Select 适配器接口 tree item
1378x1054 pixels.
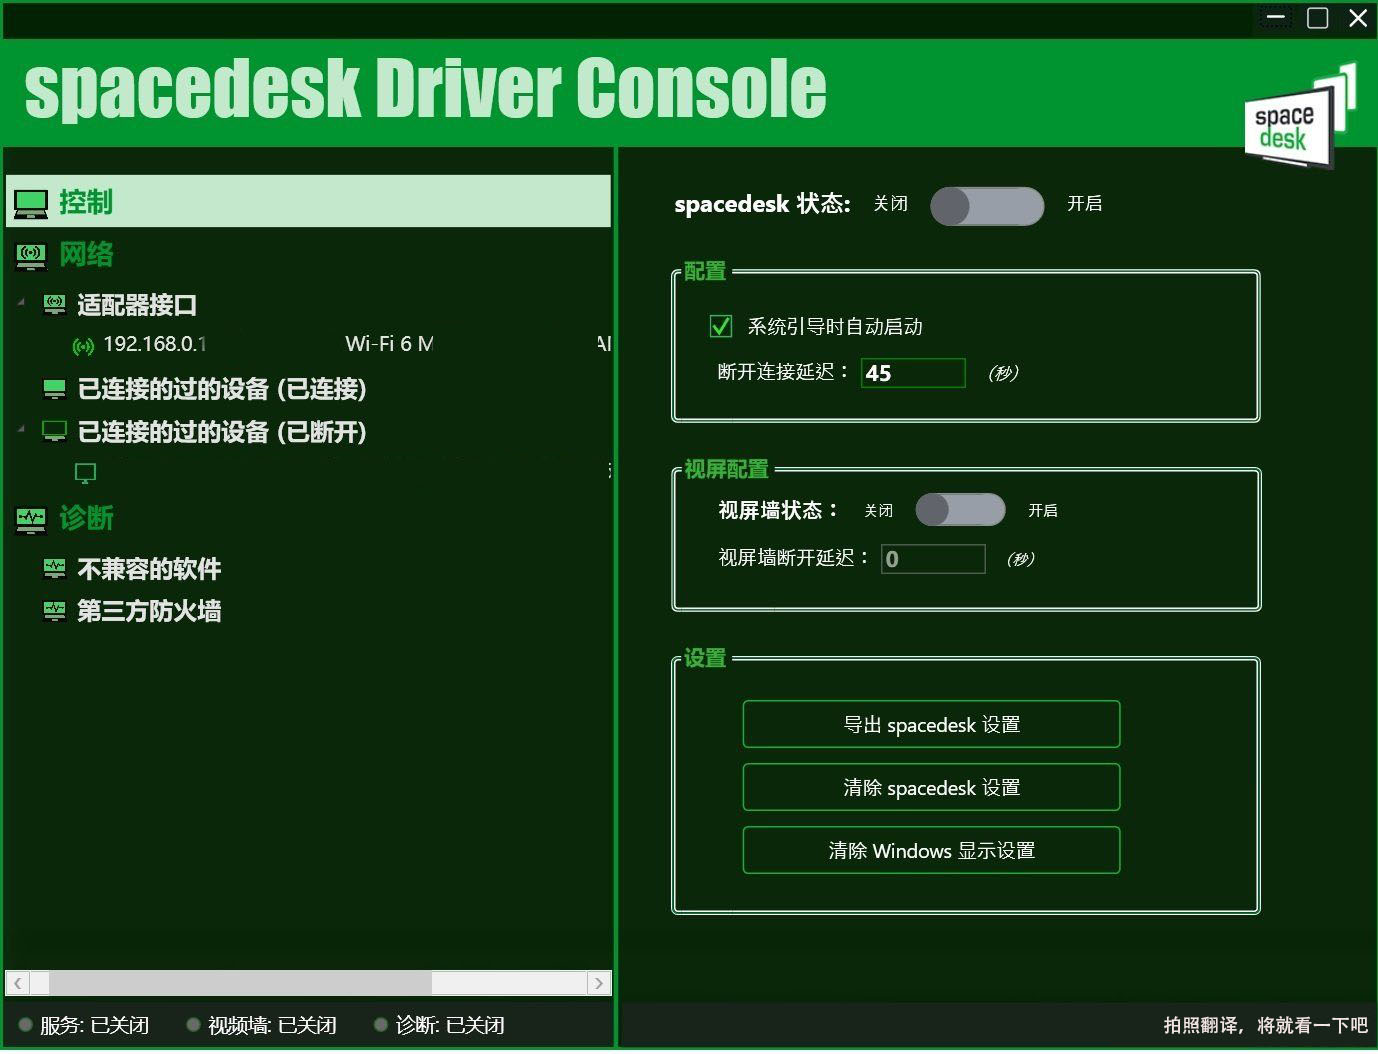137,305
